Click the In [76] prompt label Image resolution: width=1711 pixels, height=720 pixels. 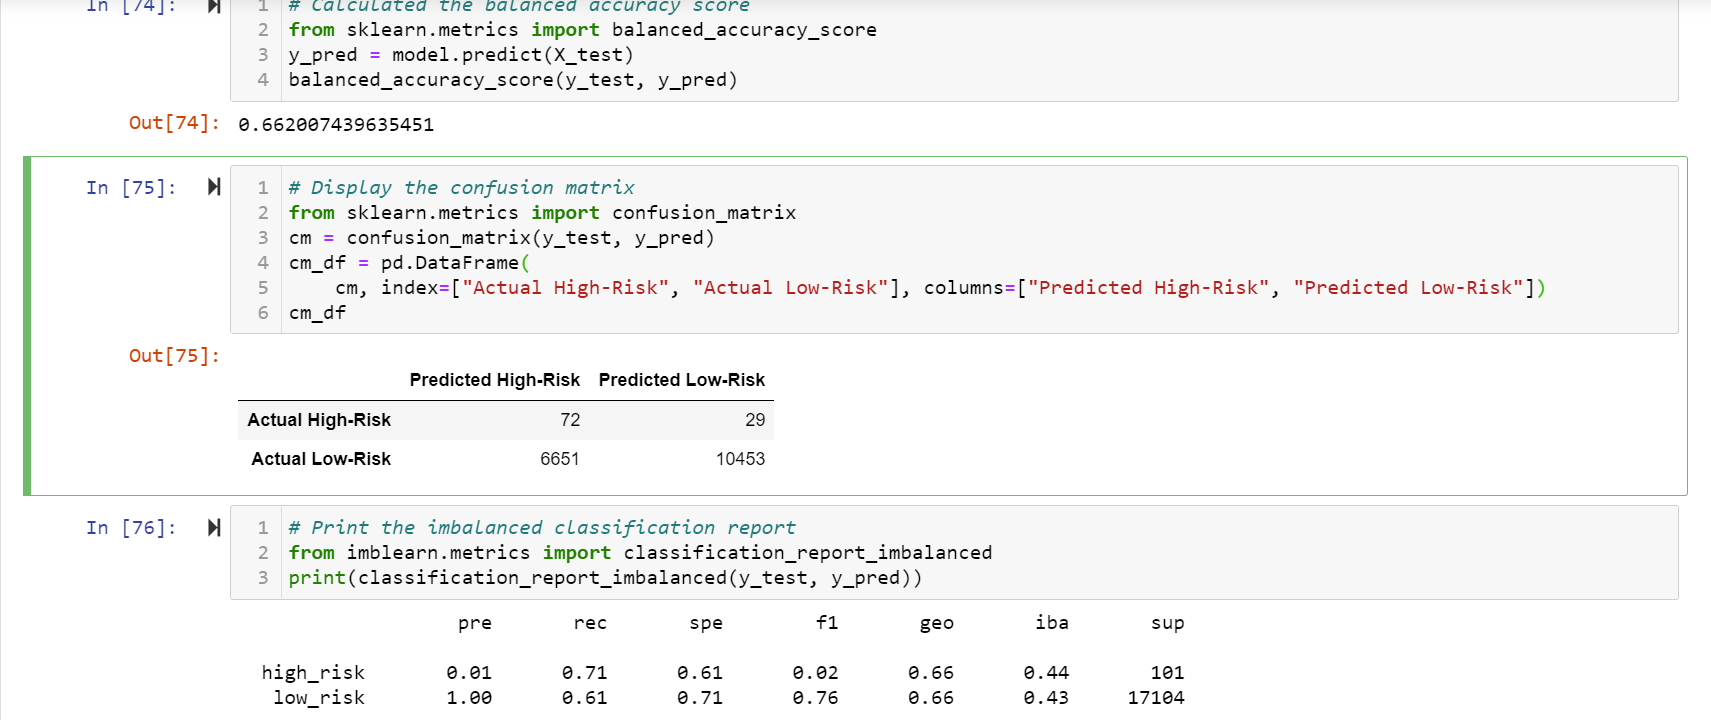coord(131,527)
